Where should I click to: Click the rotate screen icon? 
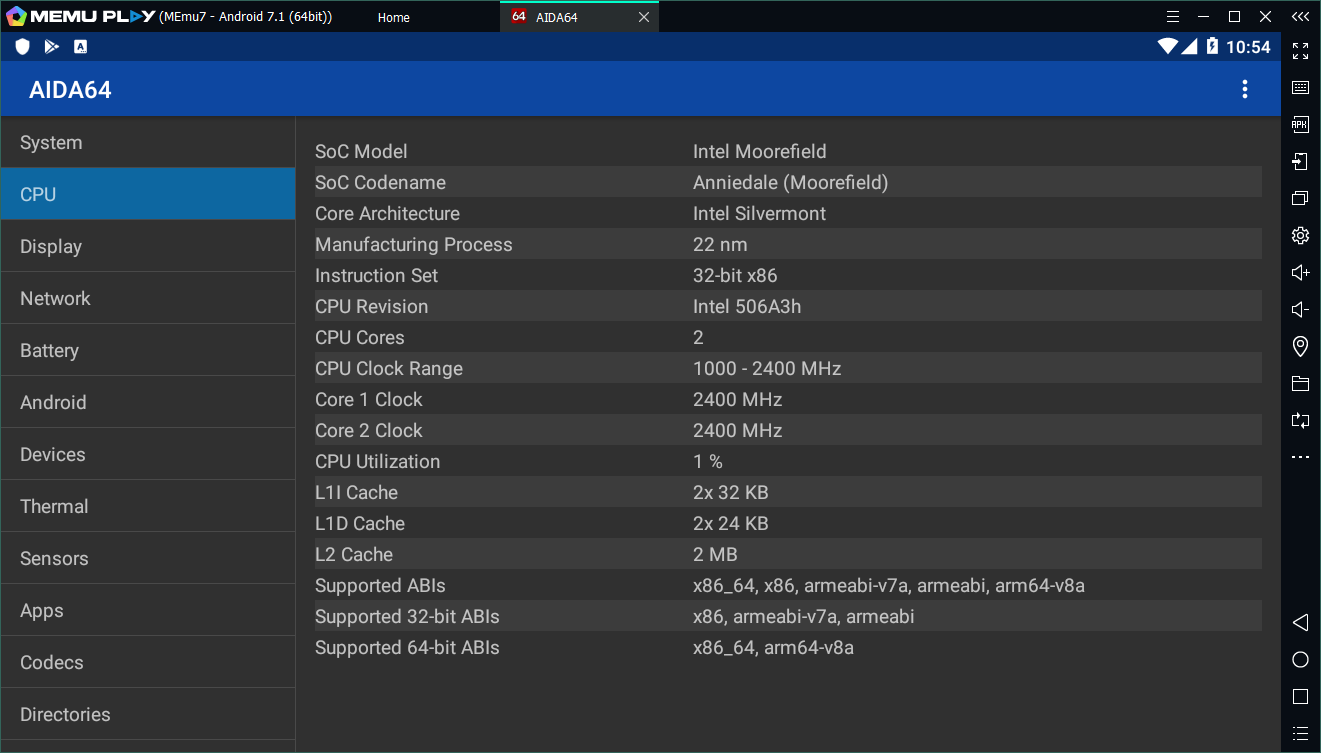pos(1300,421)
